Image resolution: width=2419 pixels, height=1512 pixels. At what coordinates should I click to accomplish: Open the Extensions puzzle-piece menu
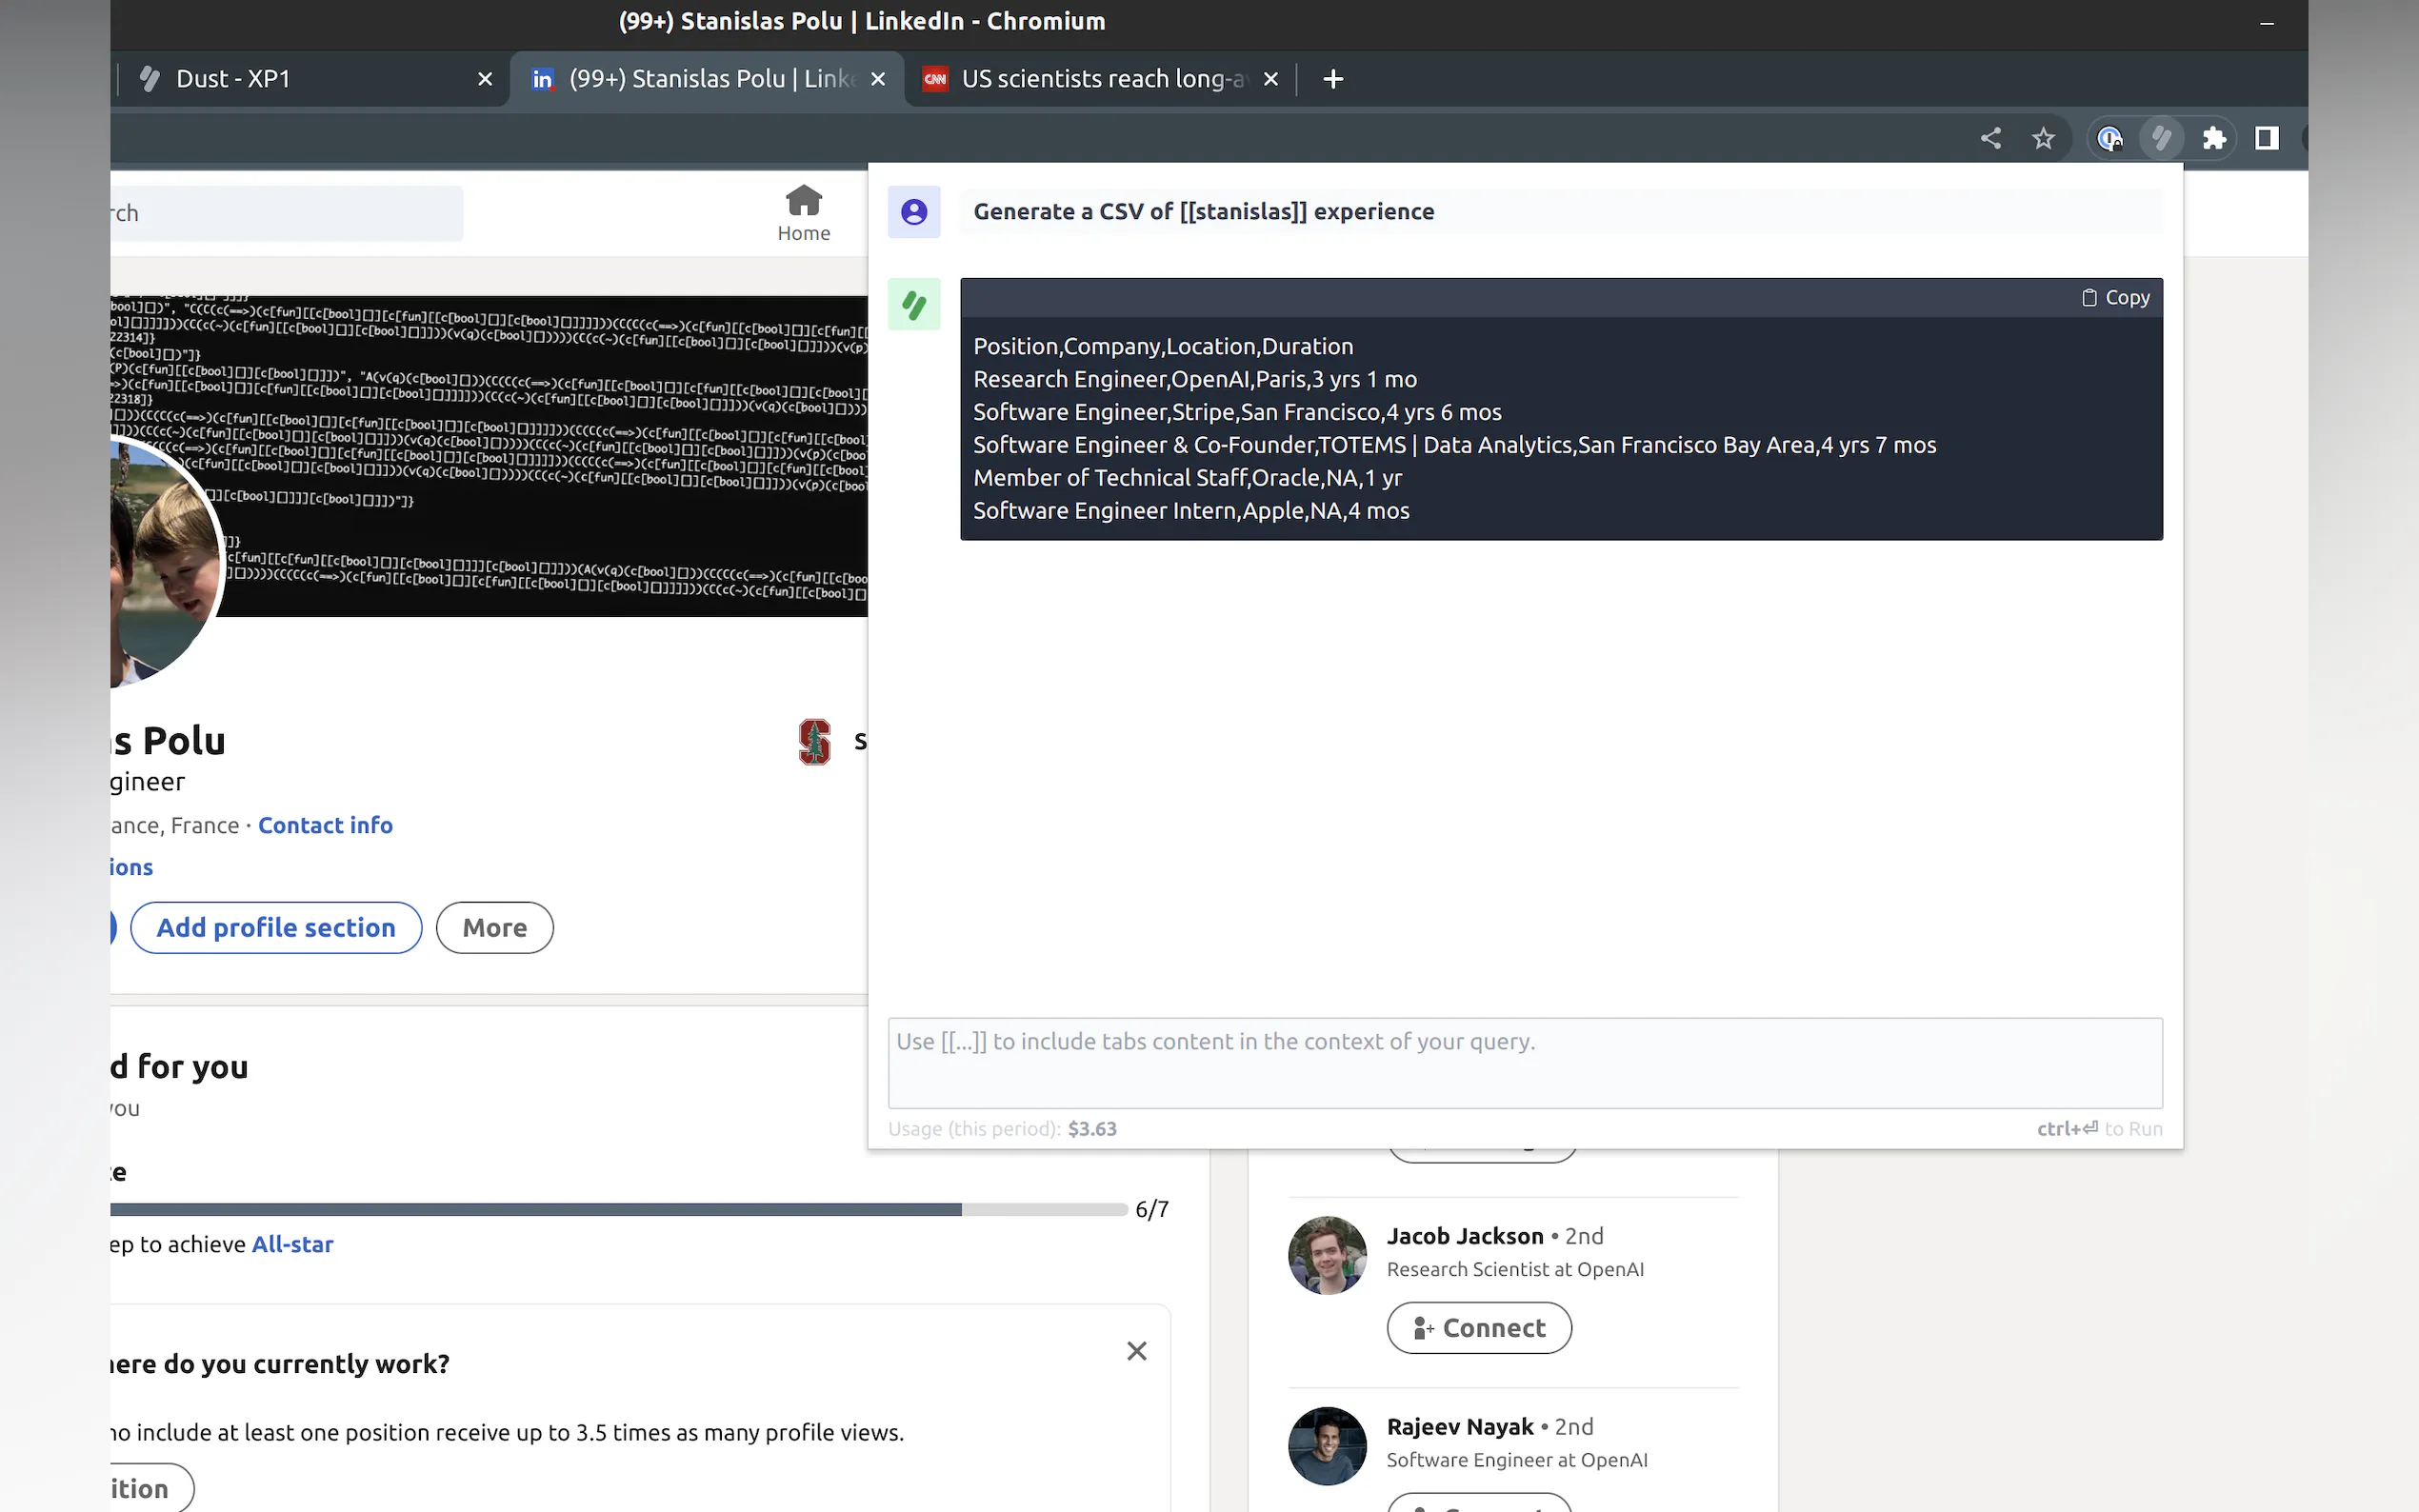click(x=2214, y=138)
